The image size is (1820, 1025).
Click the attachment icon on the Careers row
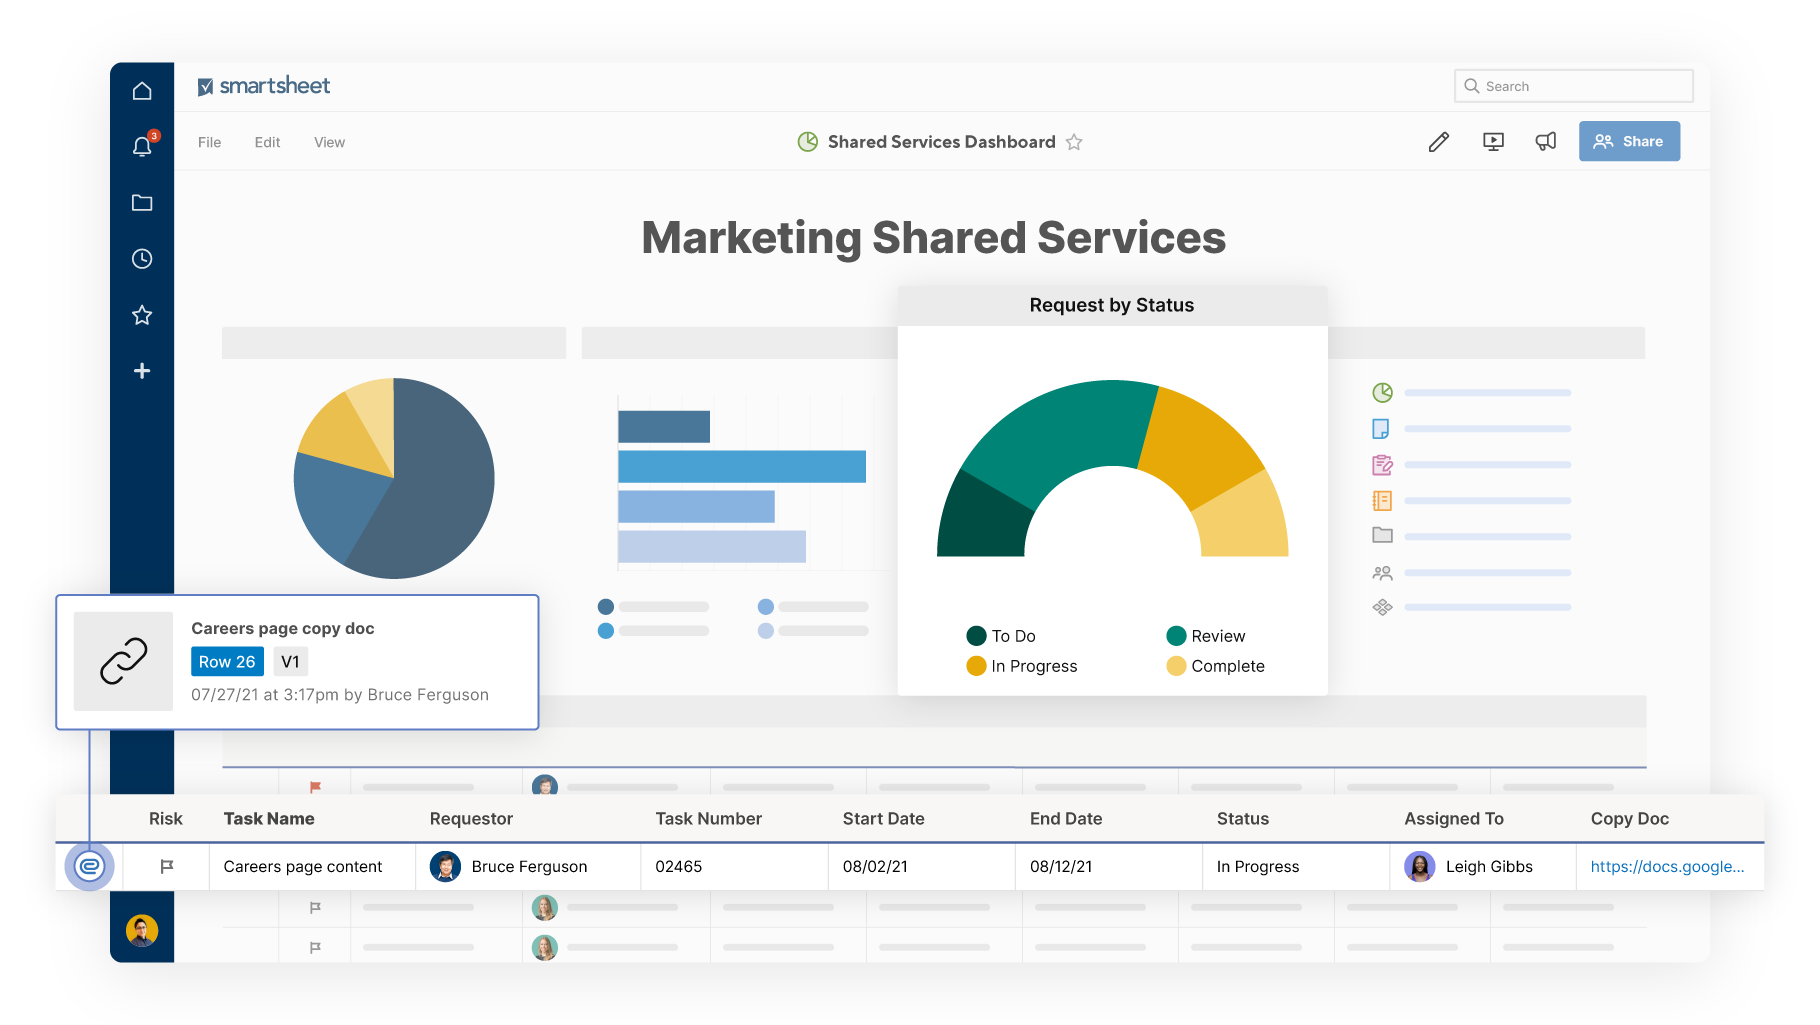(x=89, y=866)
